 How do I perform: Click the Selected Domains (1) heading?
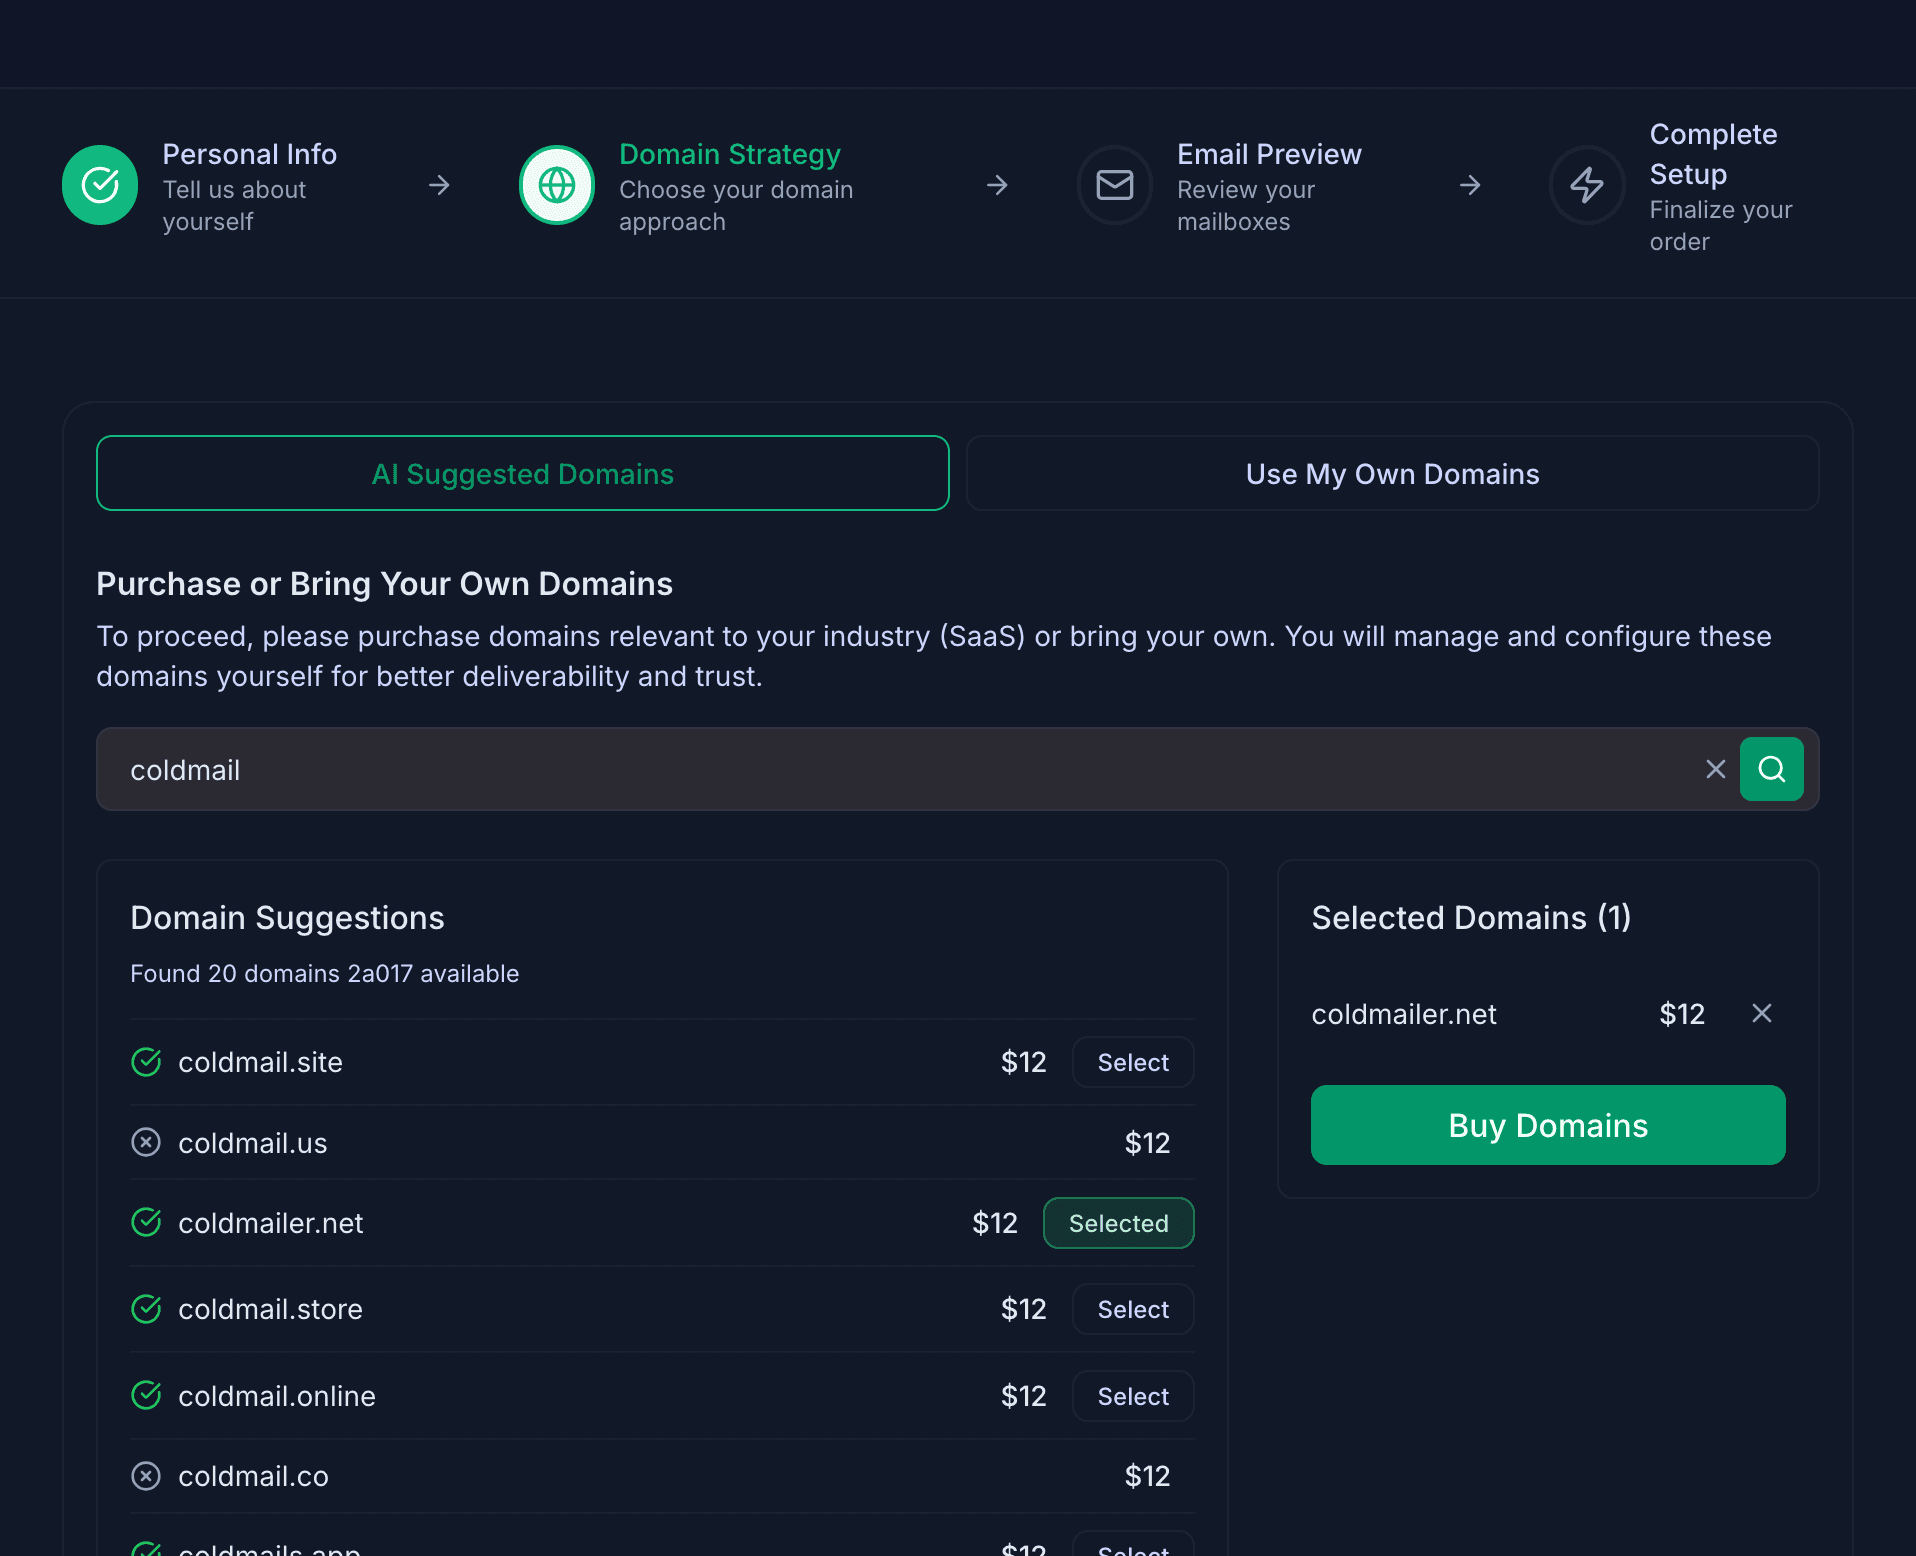[1471, 918]
